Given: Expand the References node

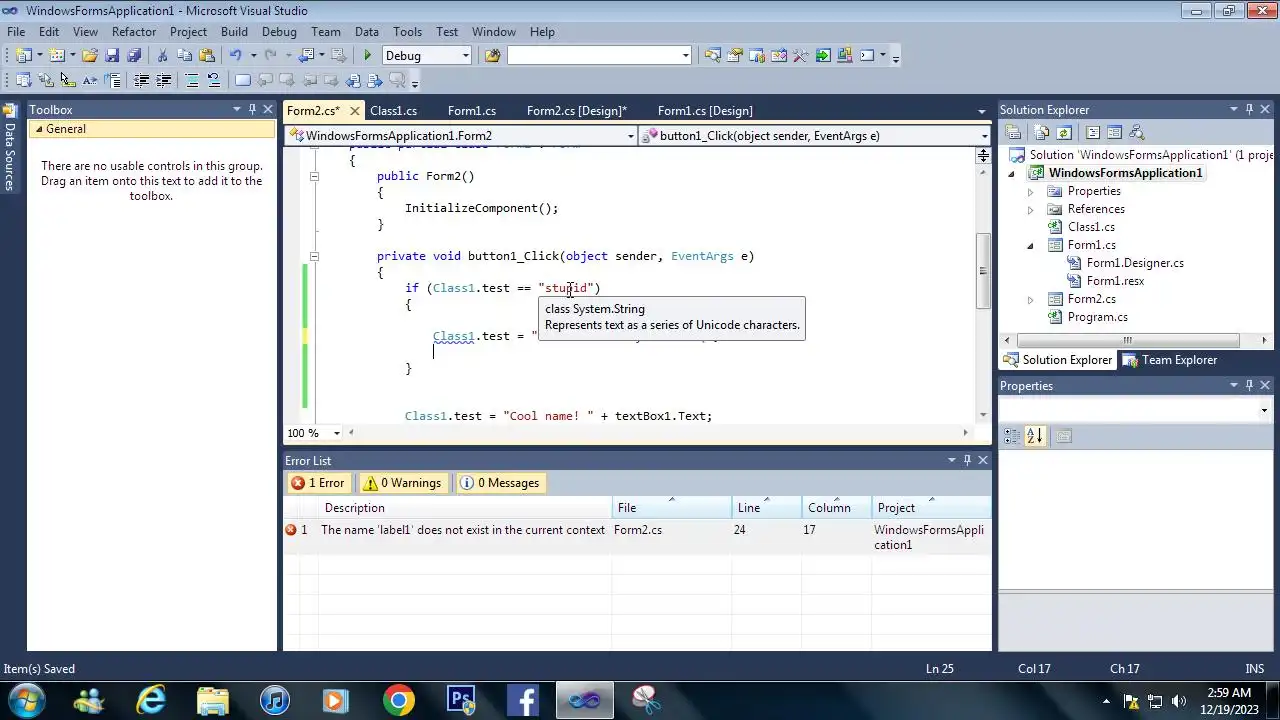Looking at the screenshot, I should click(x=1030, y=209).
